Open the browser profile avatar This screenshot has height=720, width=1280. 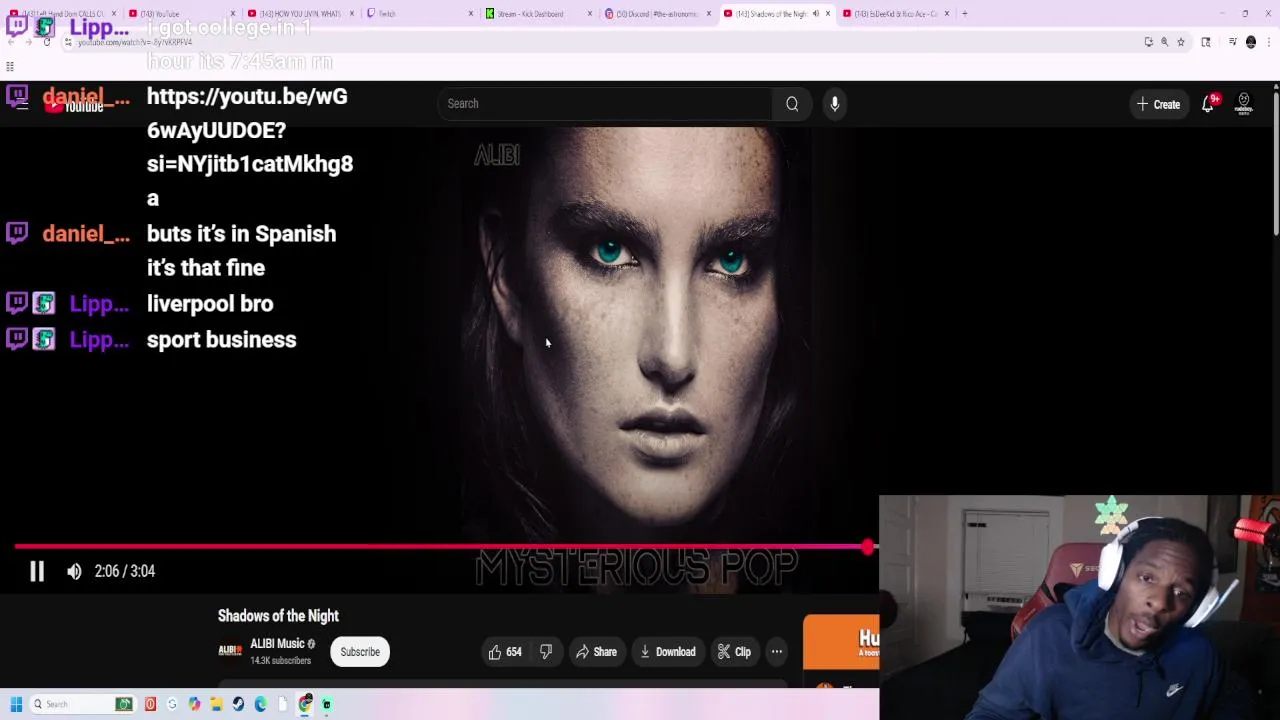(1251, 42)
